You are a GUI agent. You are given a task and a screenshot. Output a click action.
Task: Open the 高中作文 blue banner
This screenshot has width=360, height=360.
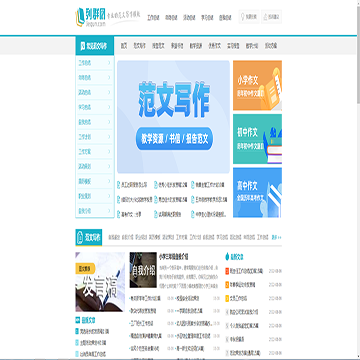[x=257, y=193]
